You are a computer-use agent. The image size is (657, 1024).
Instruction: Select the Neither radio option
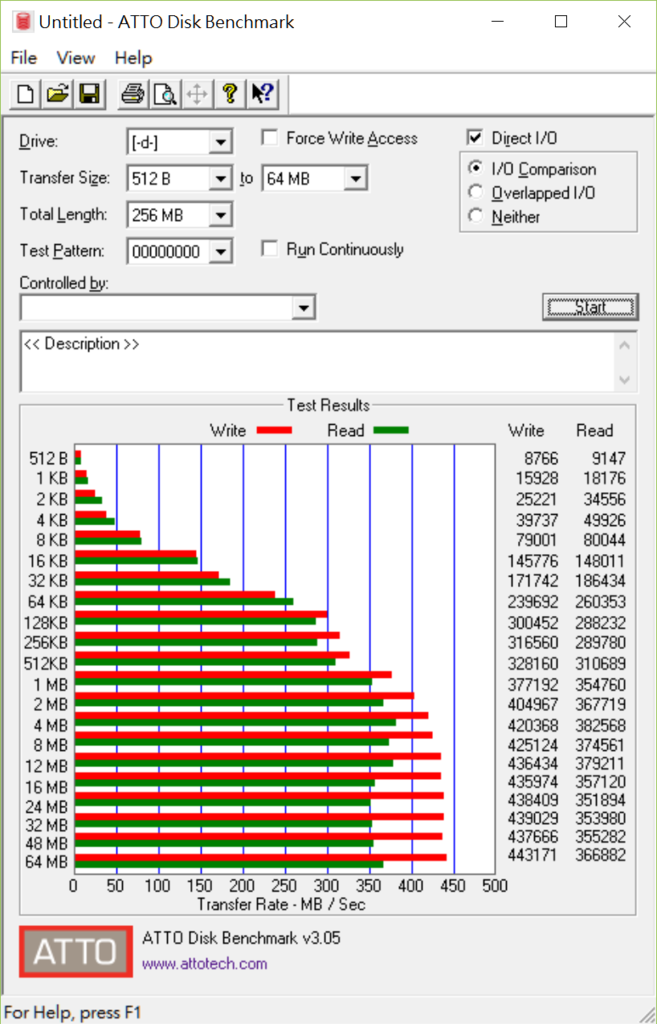pyautogui.click(x=475, y=216)
